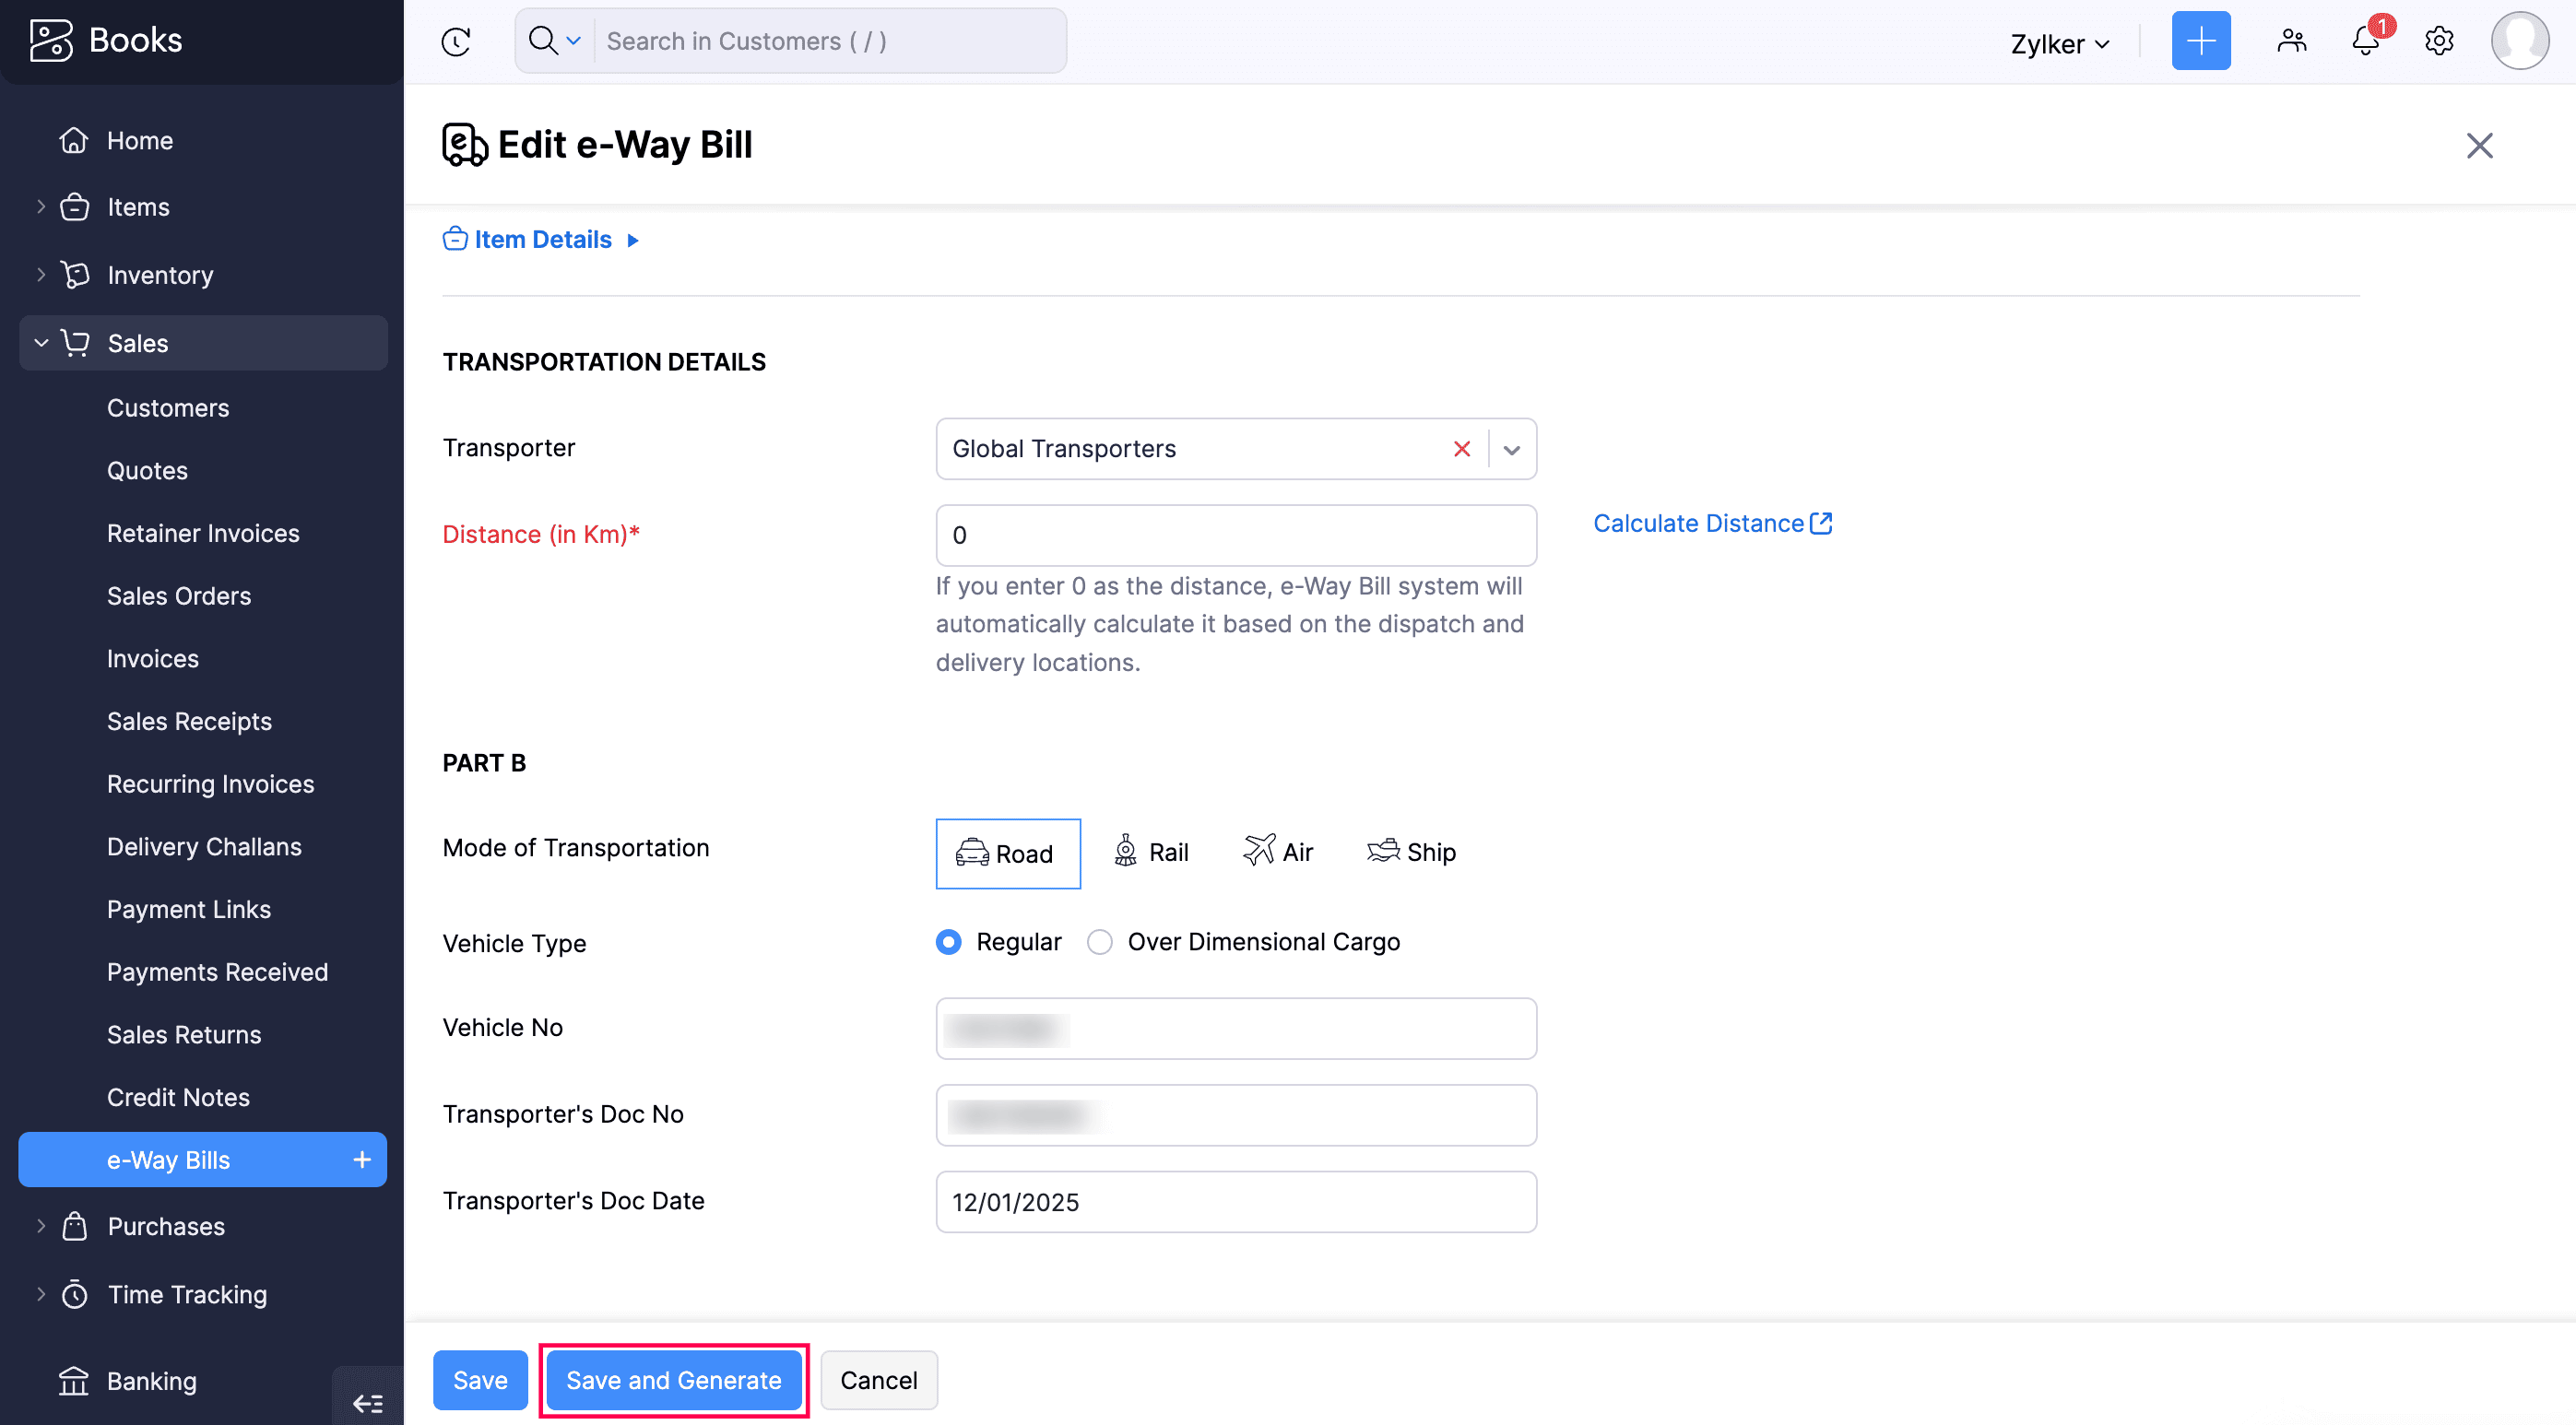Screen dimensions: 2576x1425
Task: Open settings gear icon in header
Action: point(2439,41)
